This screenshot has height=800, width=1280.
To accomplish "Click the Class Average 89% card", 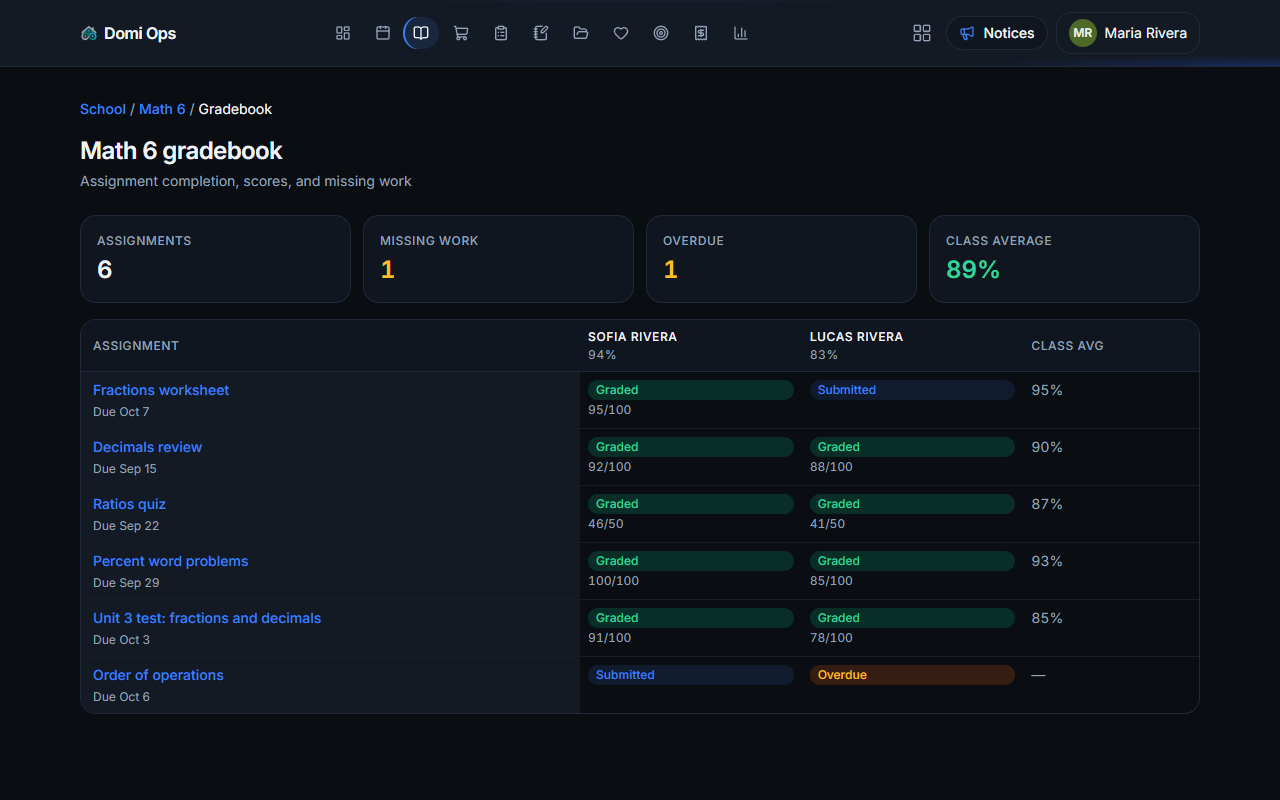I will [x=1064, y=259].
